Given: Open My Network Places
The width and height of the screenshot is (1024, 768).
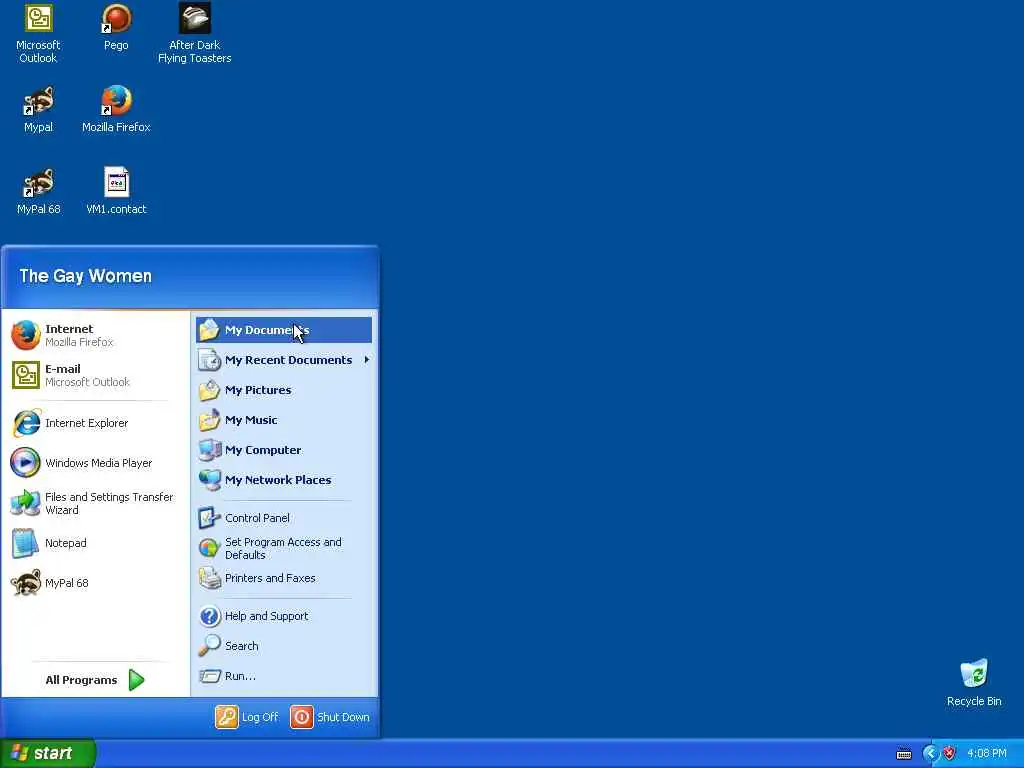Looking at the screenshot, I should click(x=284, y=480).
